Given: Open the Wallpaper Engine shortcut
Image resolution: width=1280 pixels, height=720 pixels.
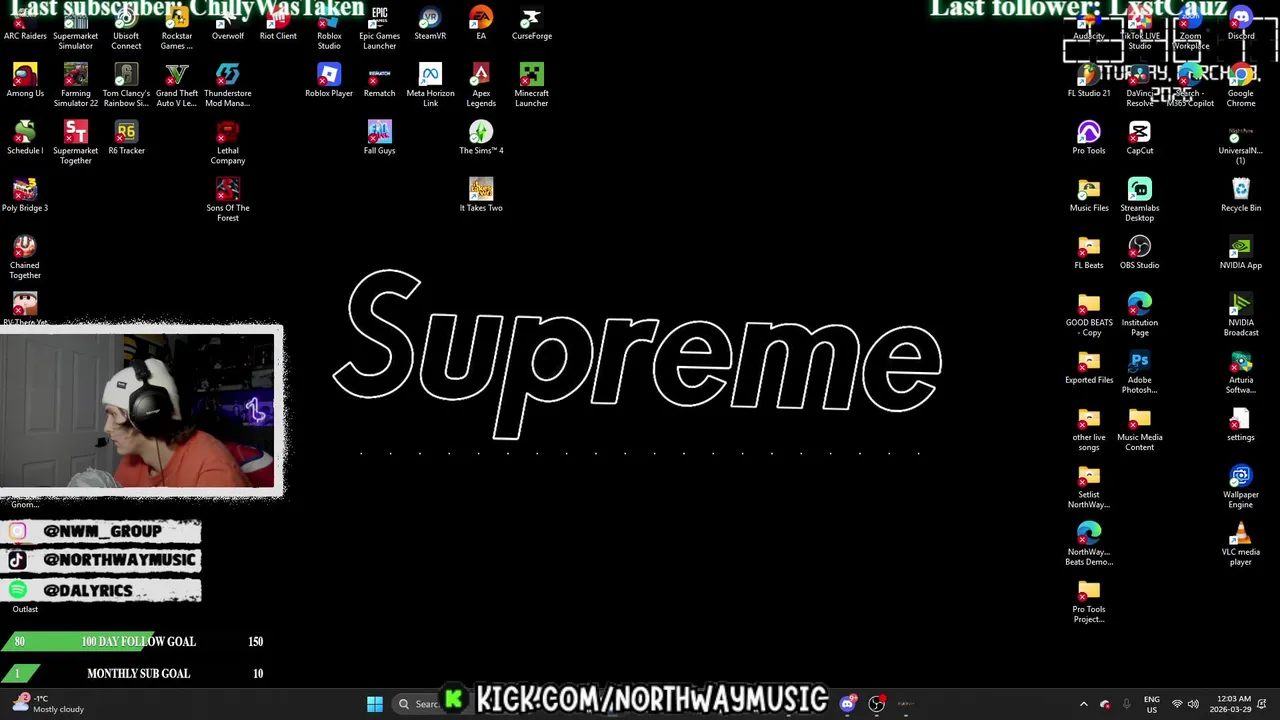Looking at the screenshot, I should click(1241, 486).
